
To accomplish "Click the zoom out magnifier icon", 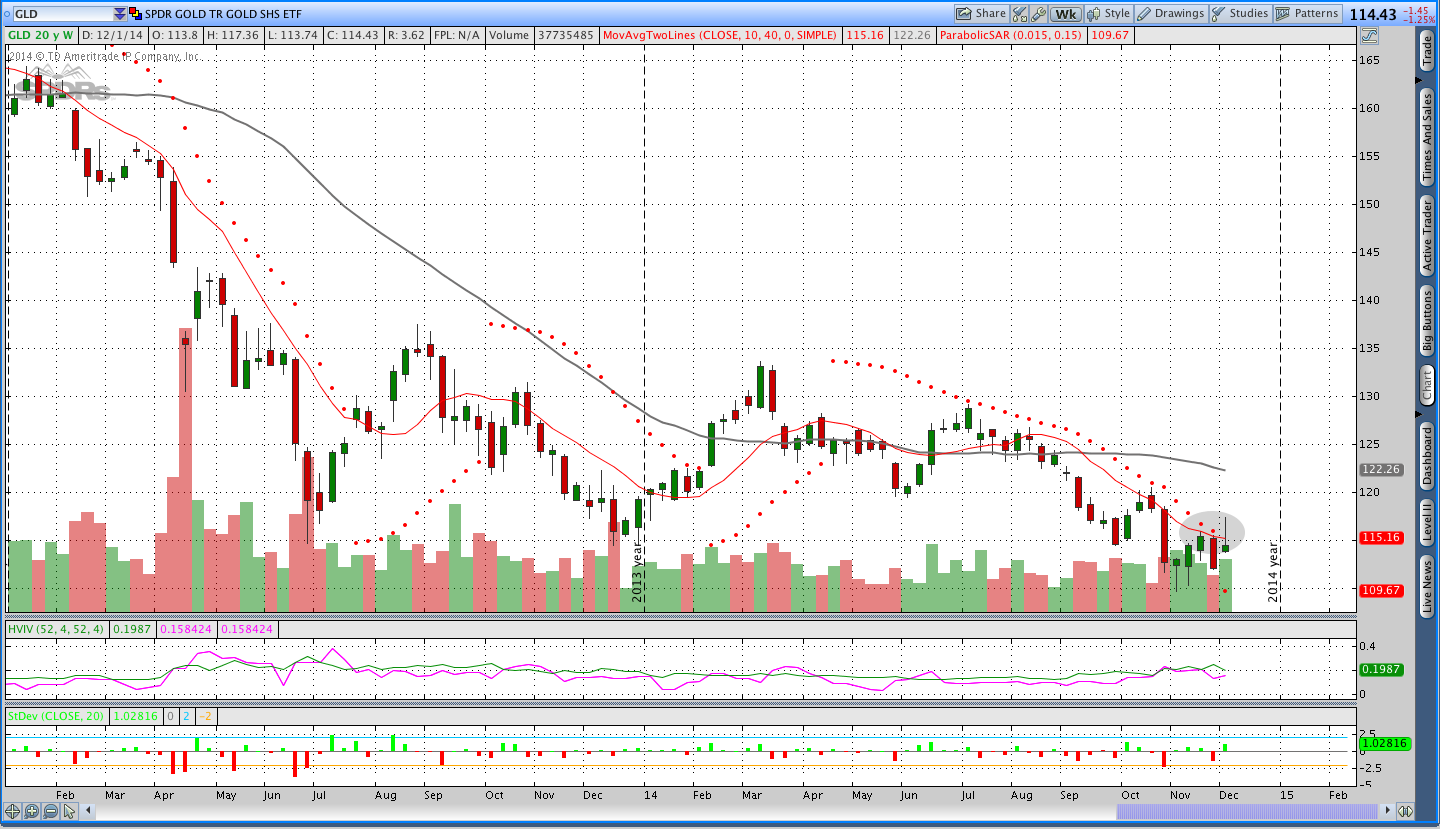I will [x=50, y=811].
